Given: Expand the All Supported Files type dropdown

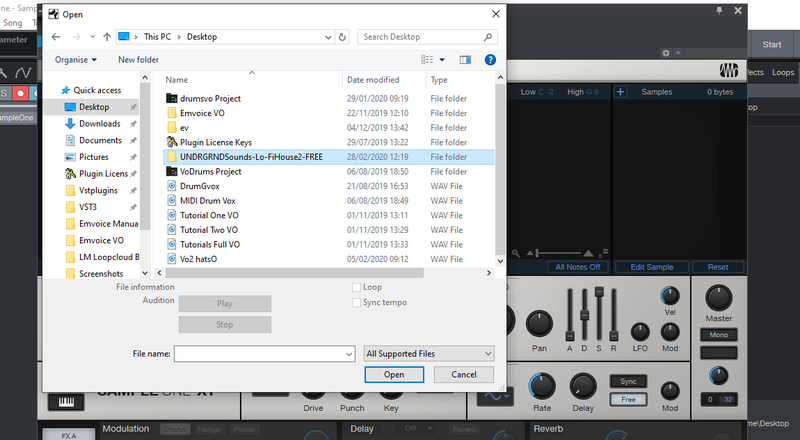Looking at the screenshot, I should [488, 354].
